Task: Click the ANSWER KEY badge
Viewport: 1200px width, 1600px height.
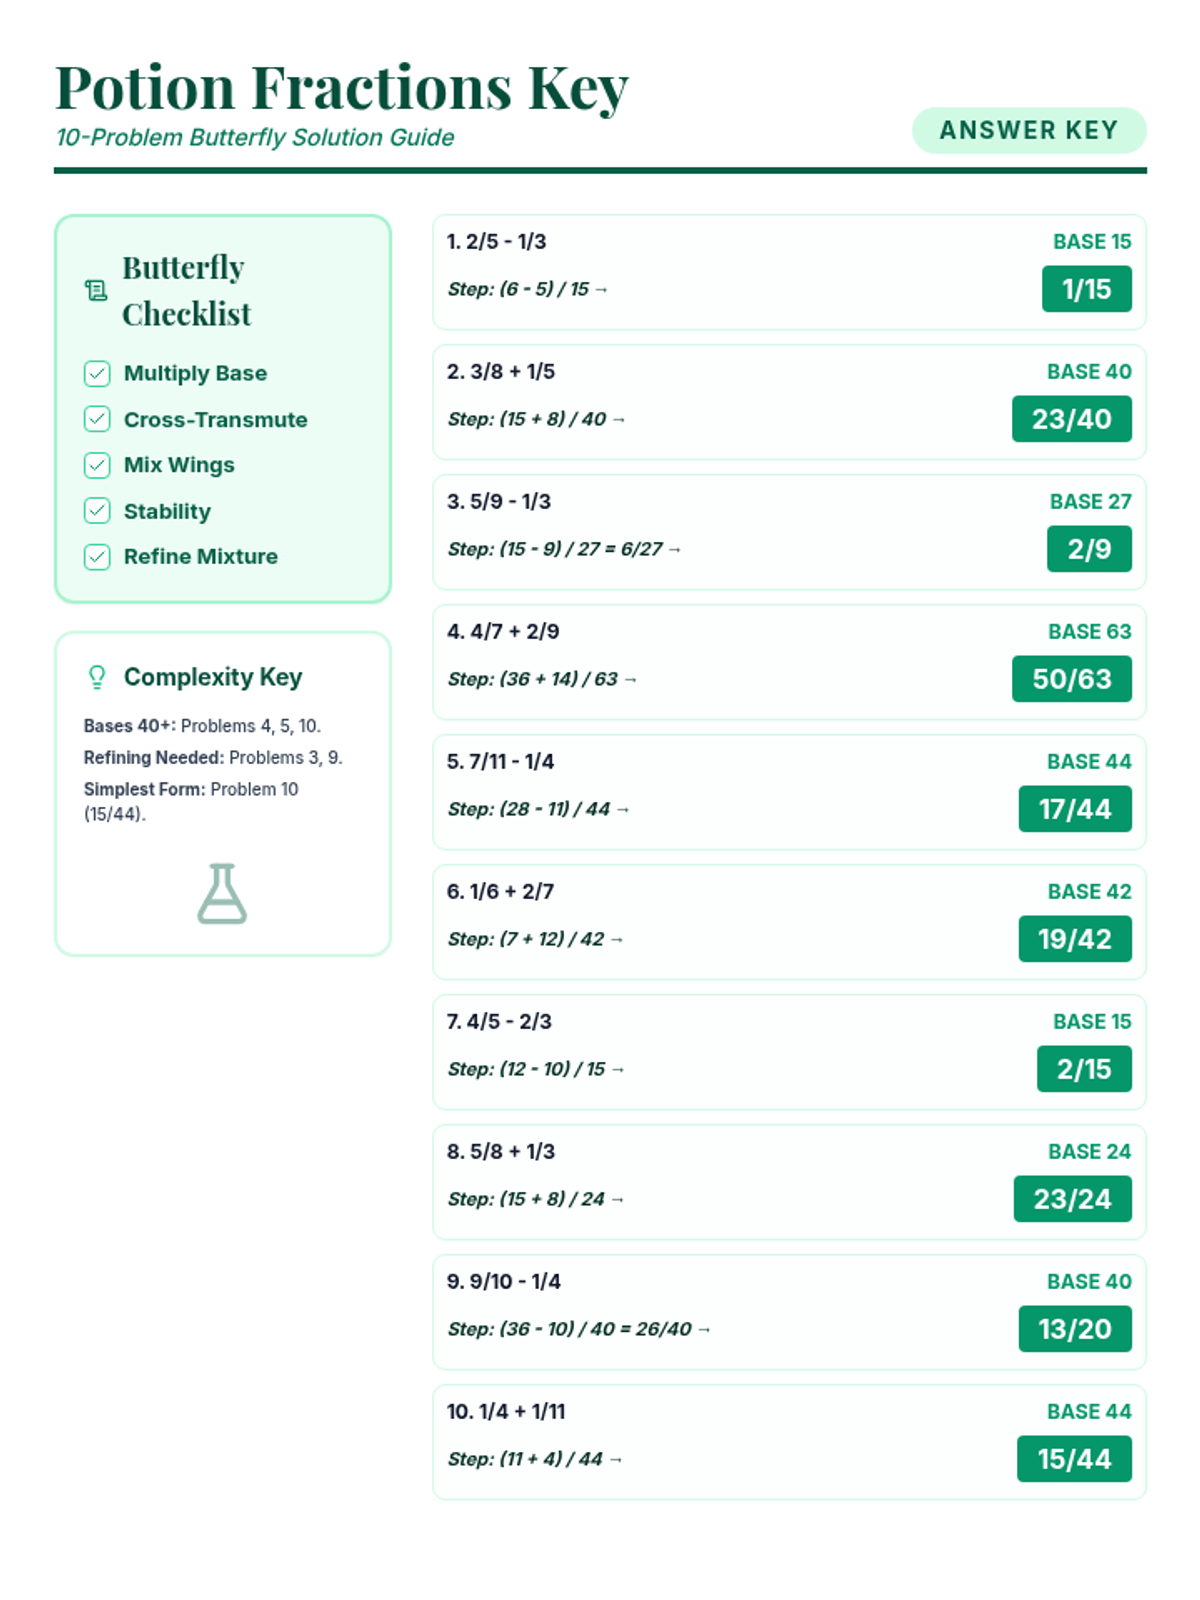Action: [1028, 131]
